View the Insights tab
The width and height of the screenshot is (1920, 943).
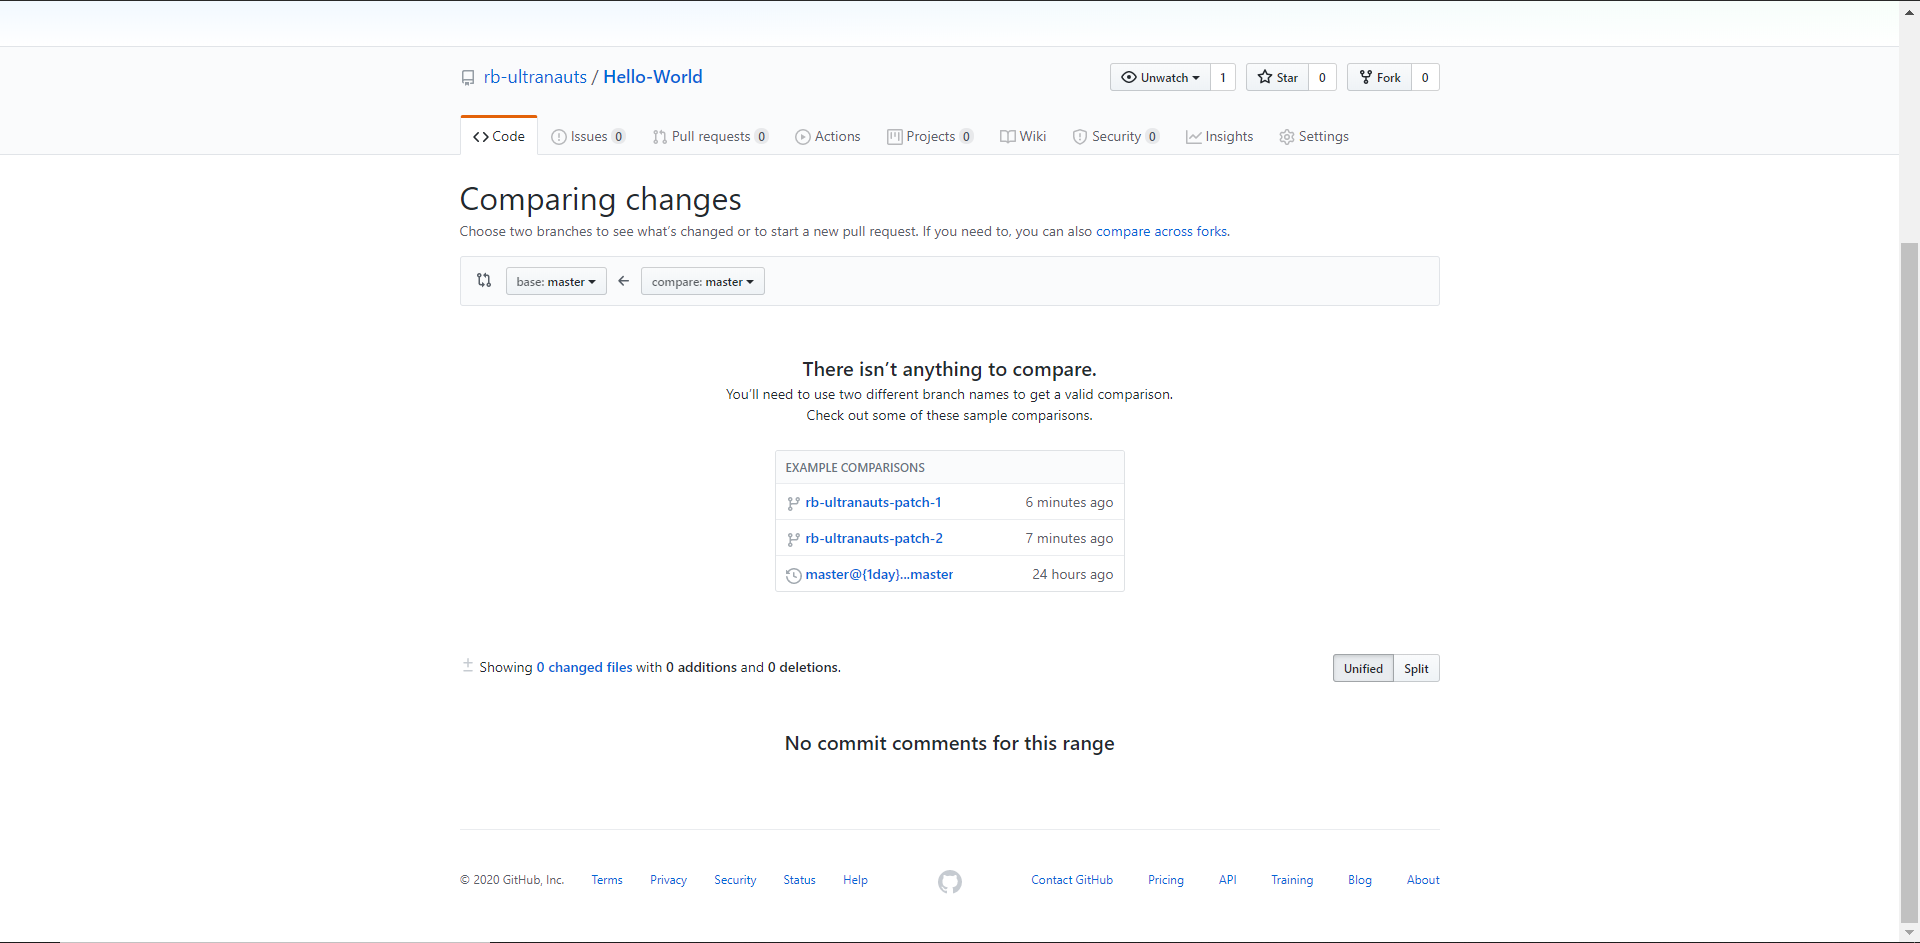click(1219, 136)
